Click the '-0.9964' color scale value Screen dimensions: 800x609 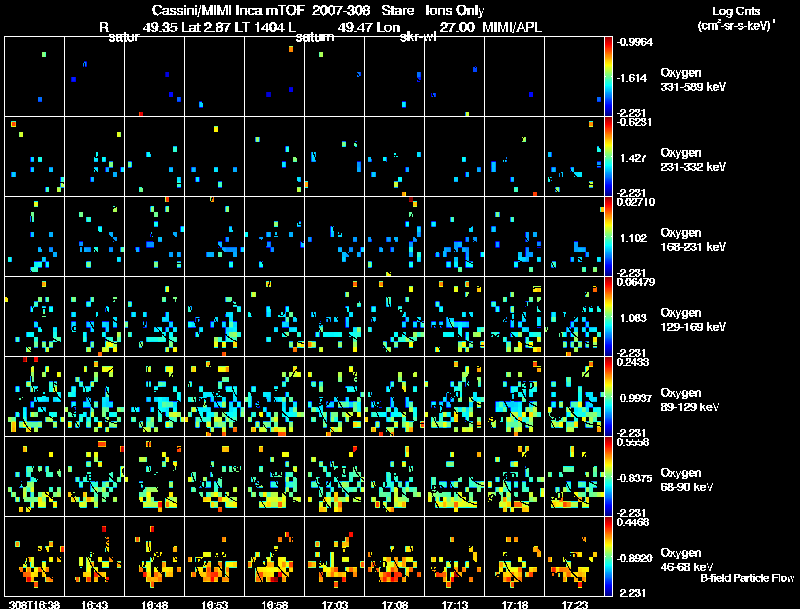[x=634, y=42]
